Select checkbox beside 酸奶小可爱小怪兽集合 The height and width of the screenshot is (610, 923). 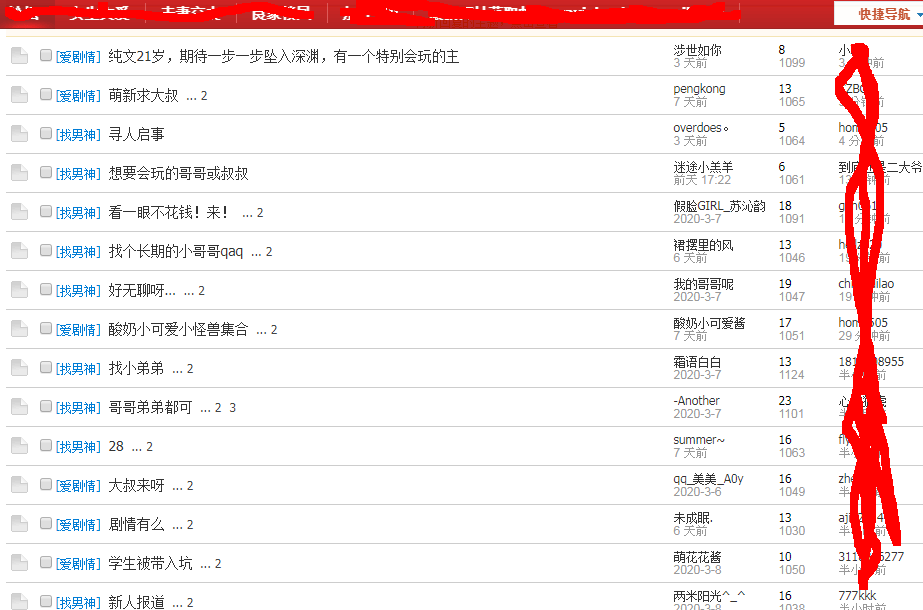click(x=46, y=328)
